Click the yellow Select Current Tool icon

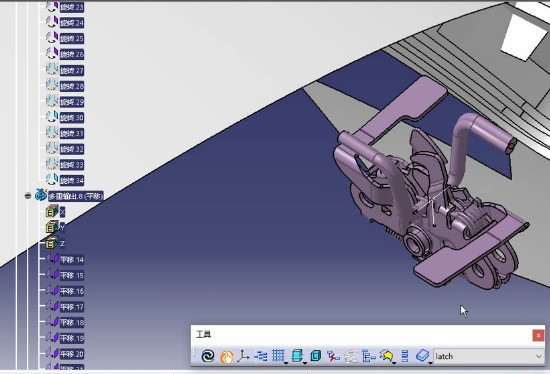coord(386,356)
